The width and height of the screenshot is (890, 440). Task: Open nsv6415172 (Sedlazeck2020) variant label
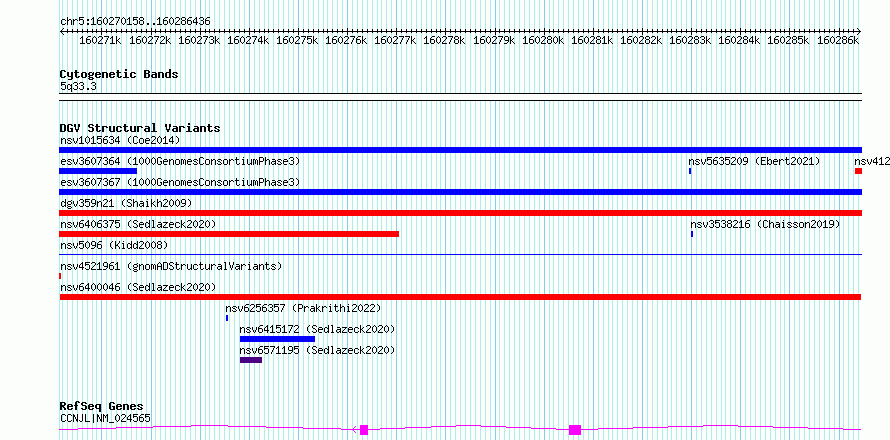317,330
